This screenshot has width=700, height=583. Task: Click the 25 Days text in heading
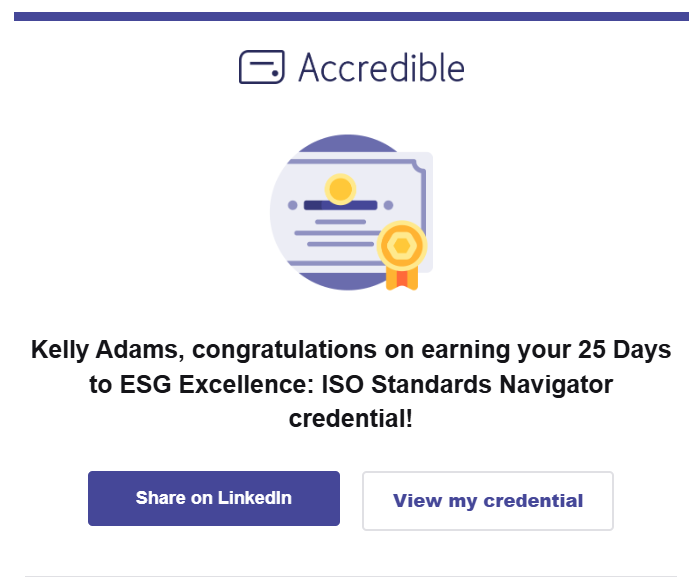(625, 350)
